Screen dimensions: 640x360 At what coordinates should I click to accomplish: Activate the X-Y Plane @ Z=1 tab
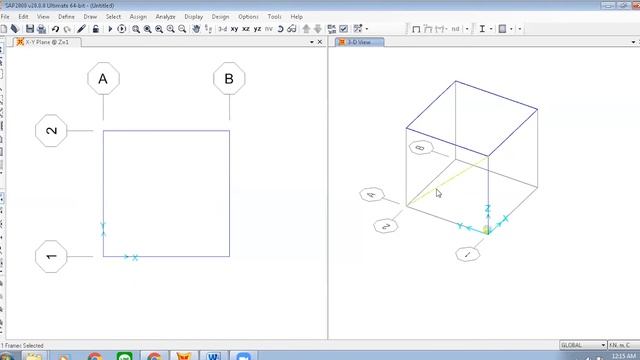(47, 42)
